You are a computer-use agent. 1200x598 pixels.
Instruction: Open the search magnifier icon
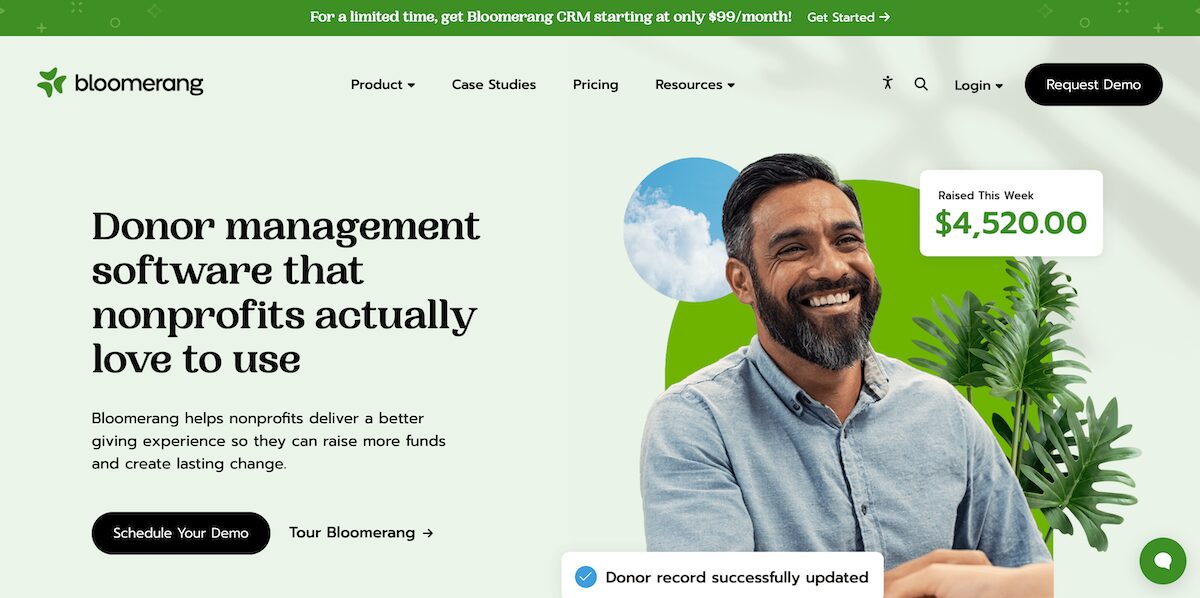pos(921,84)
